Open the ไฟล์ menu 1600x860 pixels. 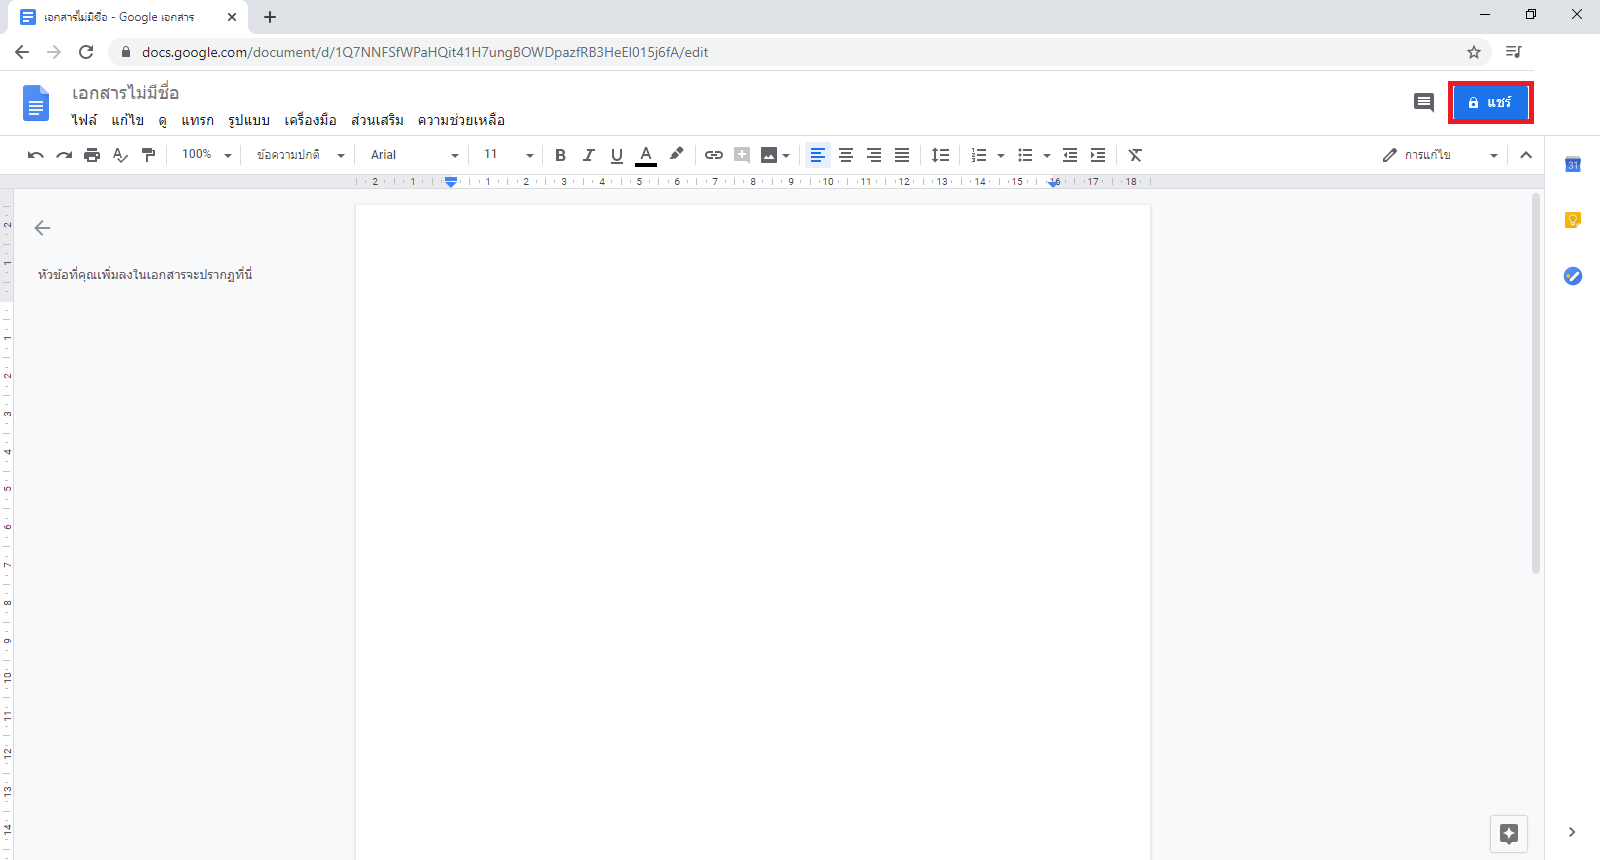tap(84, 120)
